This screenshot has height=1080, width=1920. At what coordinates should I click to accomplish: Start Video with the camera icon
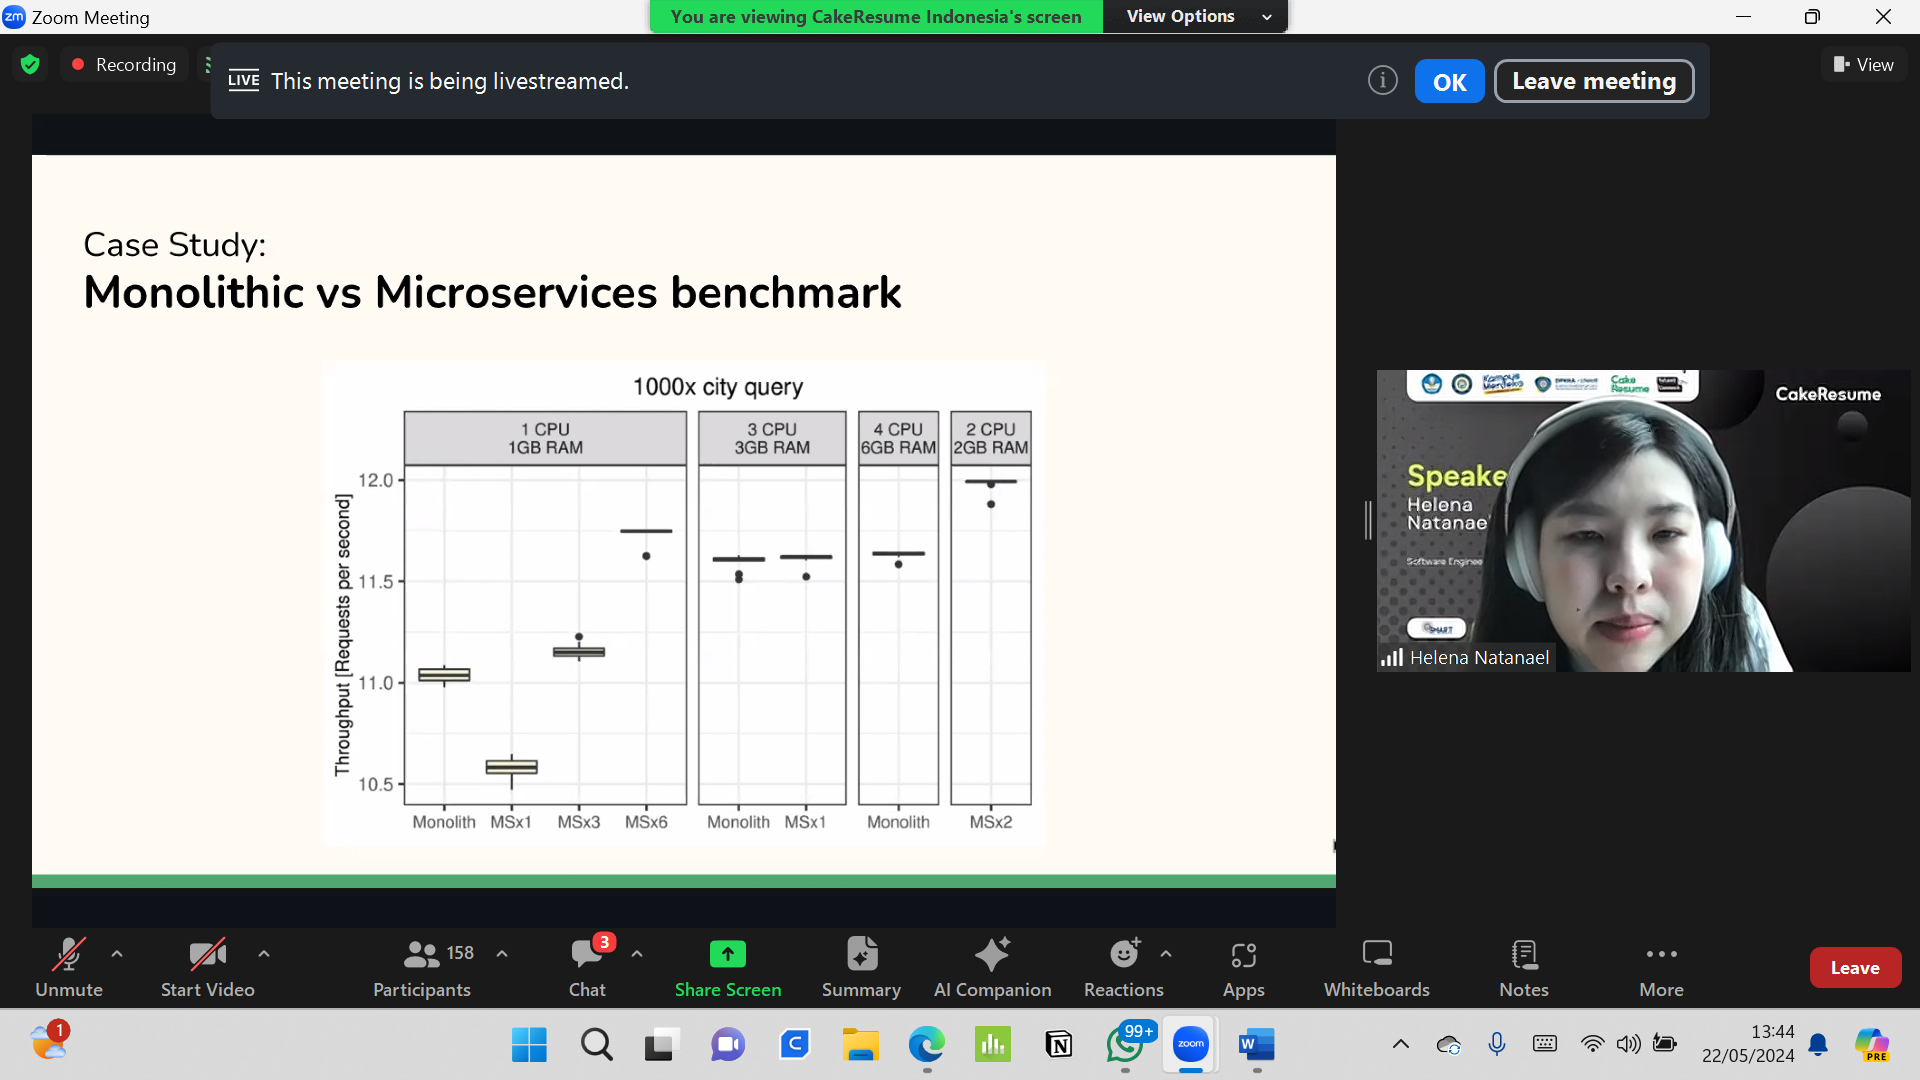tap(207, 967)
